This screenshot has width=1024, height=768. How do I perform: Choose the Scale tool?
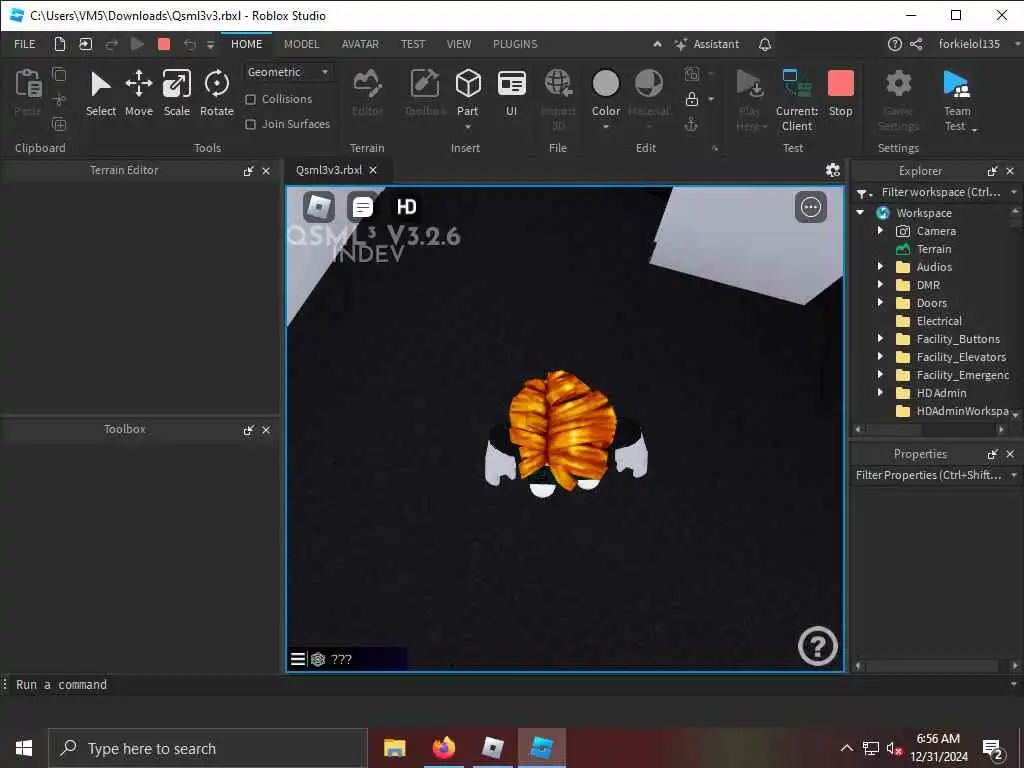point(176,94)
